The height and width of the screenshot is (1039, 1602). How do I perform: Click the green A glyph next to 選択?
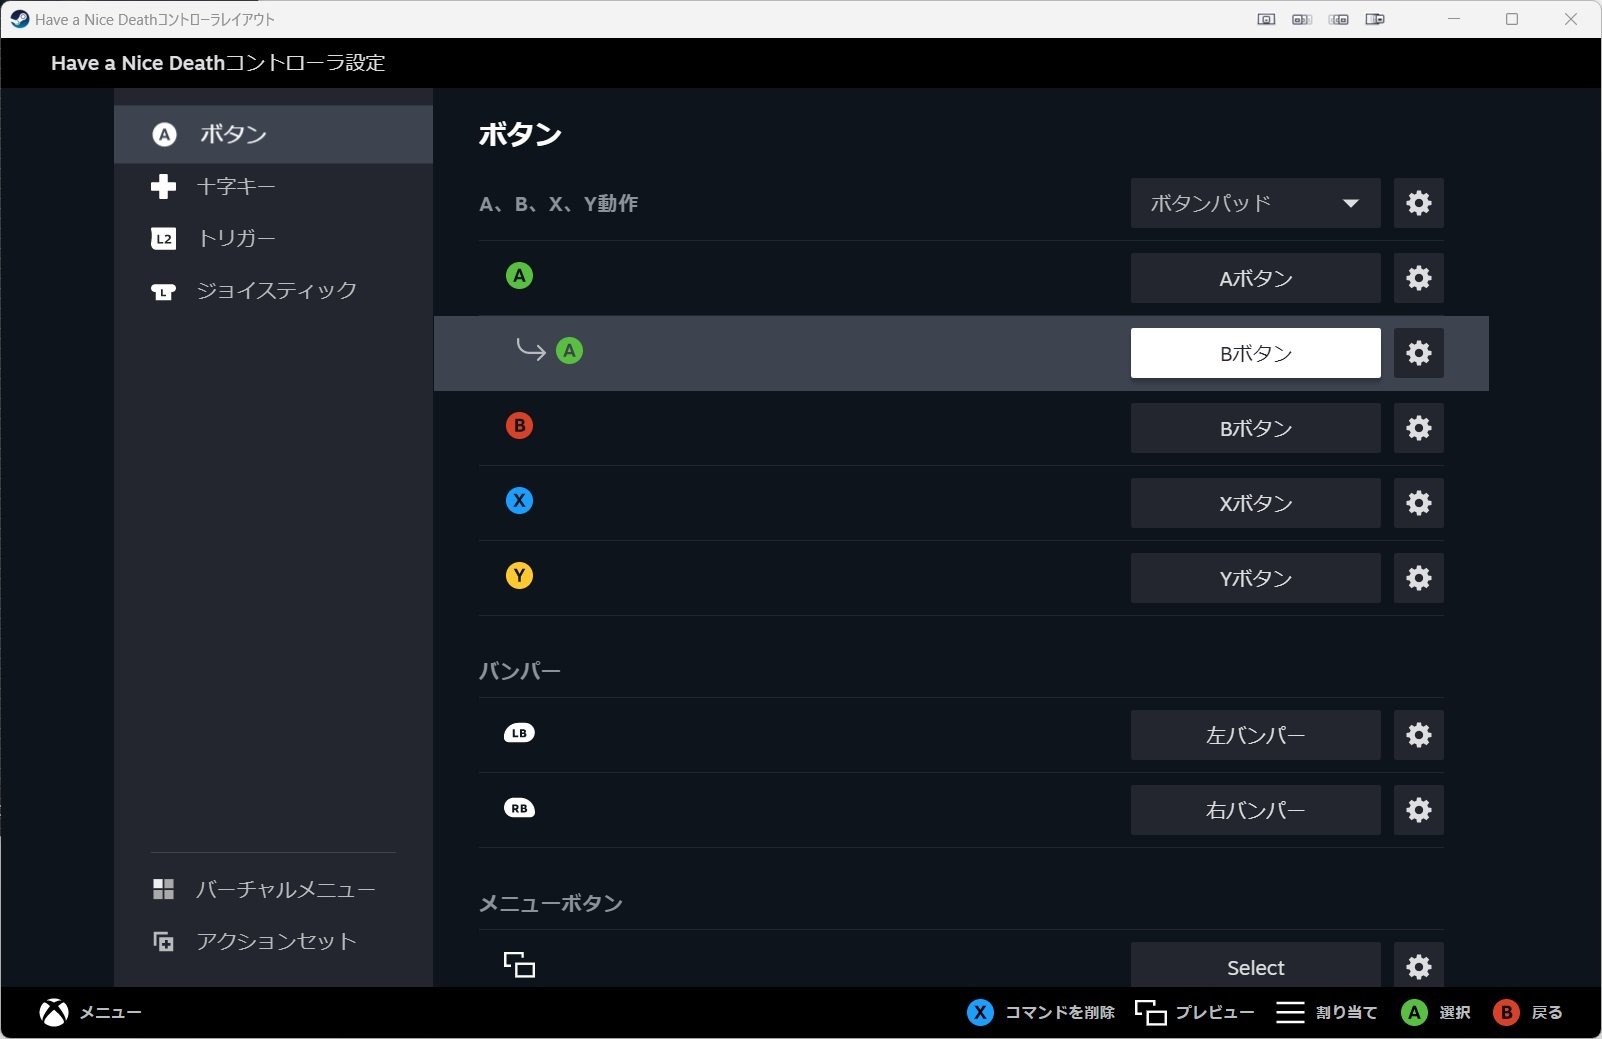(x=1413, y=1012)
